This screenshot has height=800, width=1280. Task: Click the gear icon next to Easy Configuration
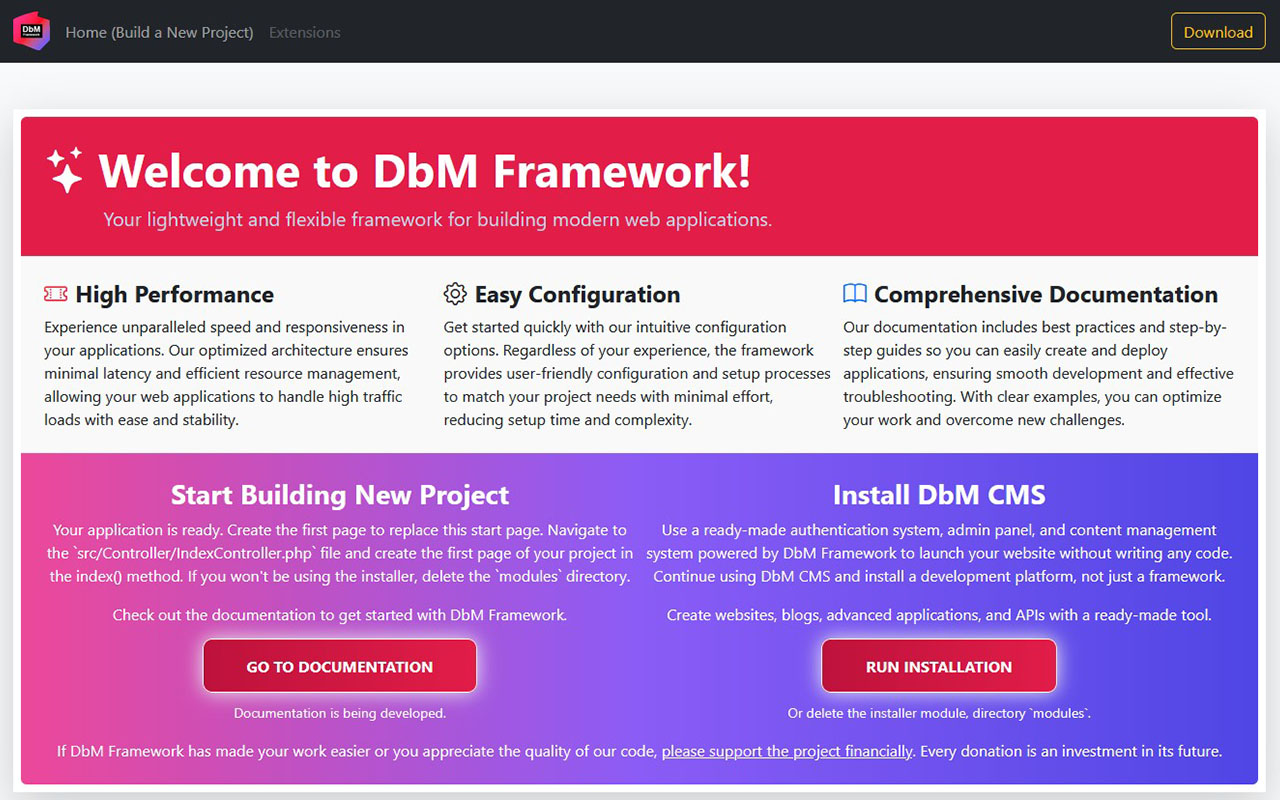[x=455, y=293]
